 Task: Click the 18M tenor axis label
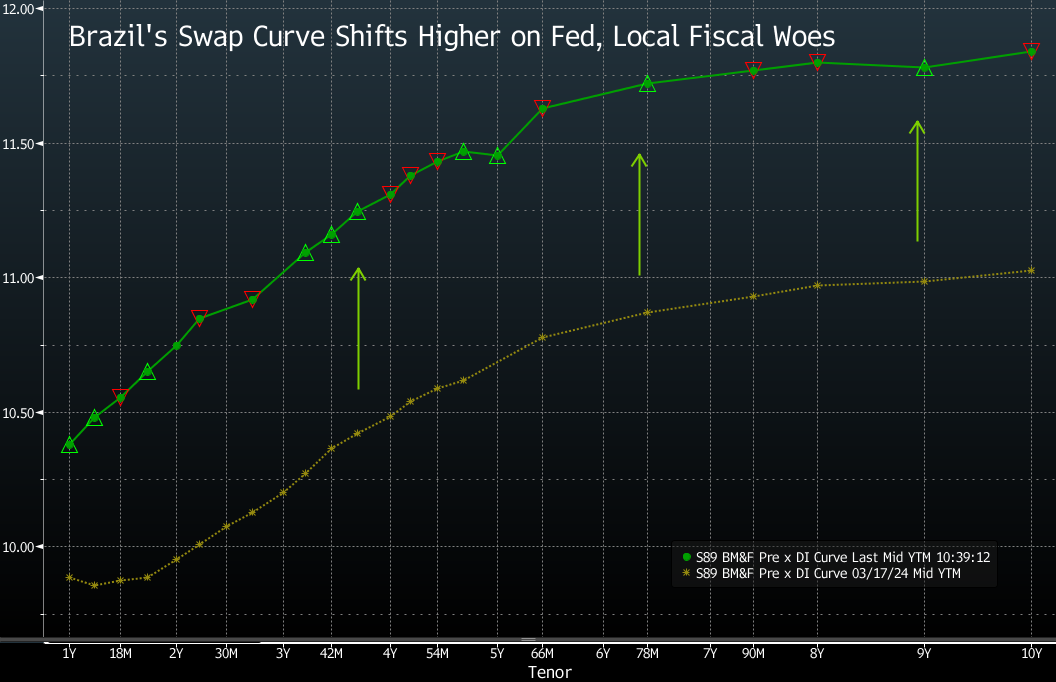[121, 653]
